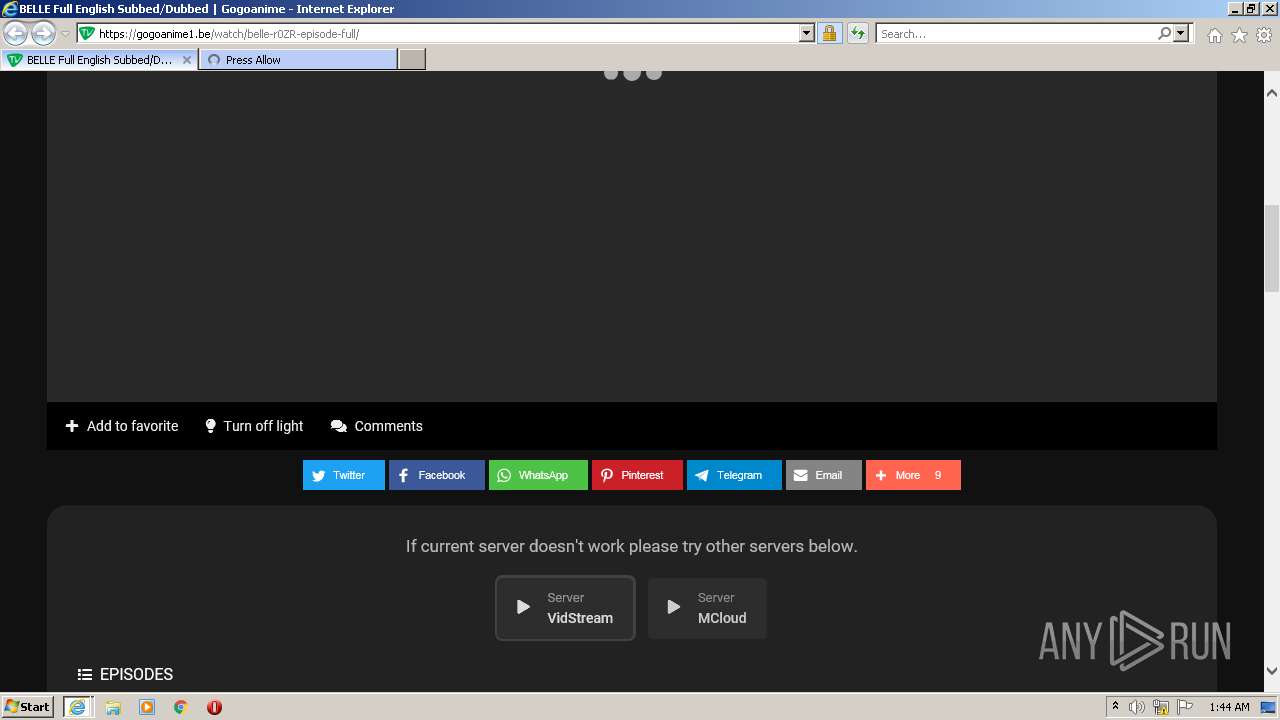Open File Explorer folder taskbar icon
Image resolution: width=1280 pixels, height=720 pixels.
(x=113, y=707)
